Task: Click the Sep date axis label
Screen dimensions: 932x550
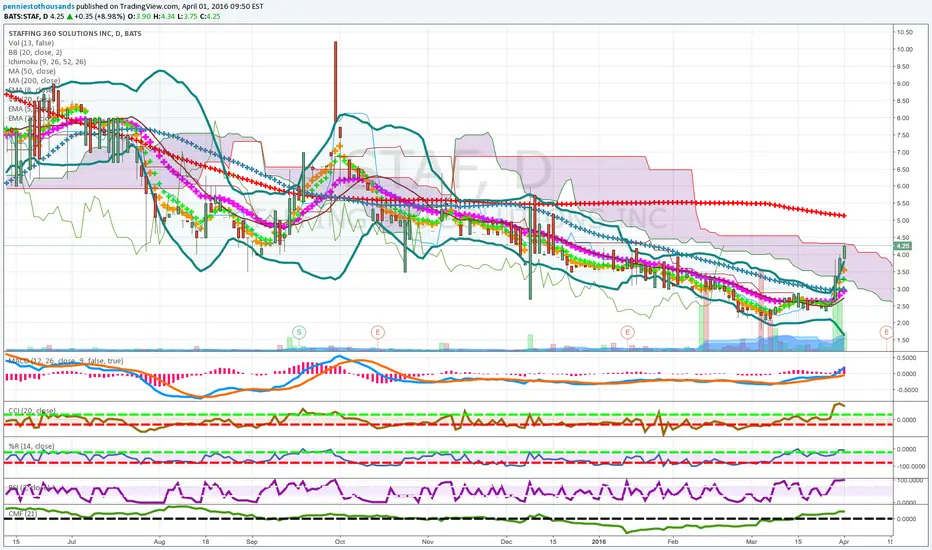Action: (x=252, y=542)
